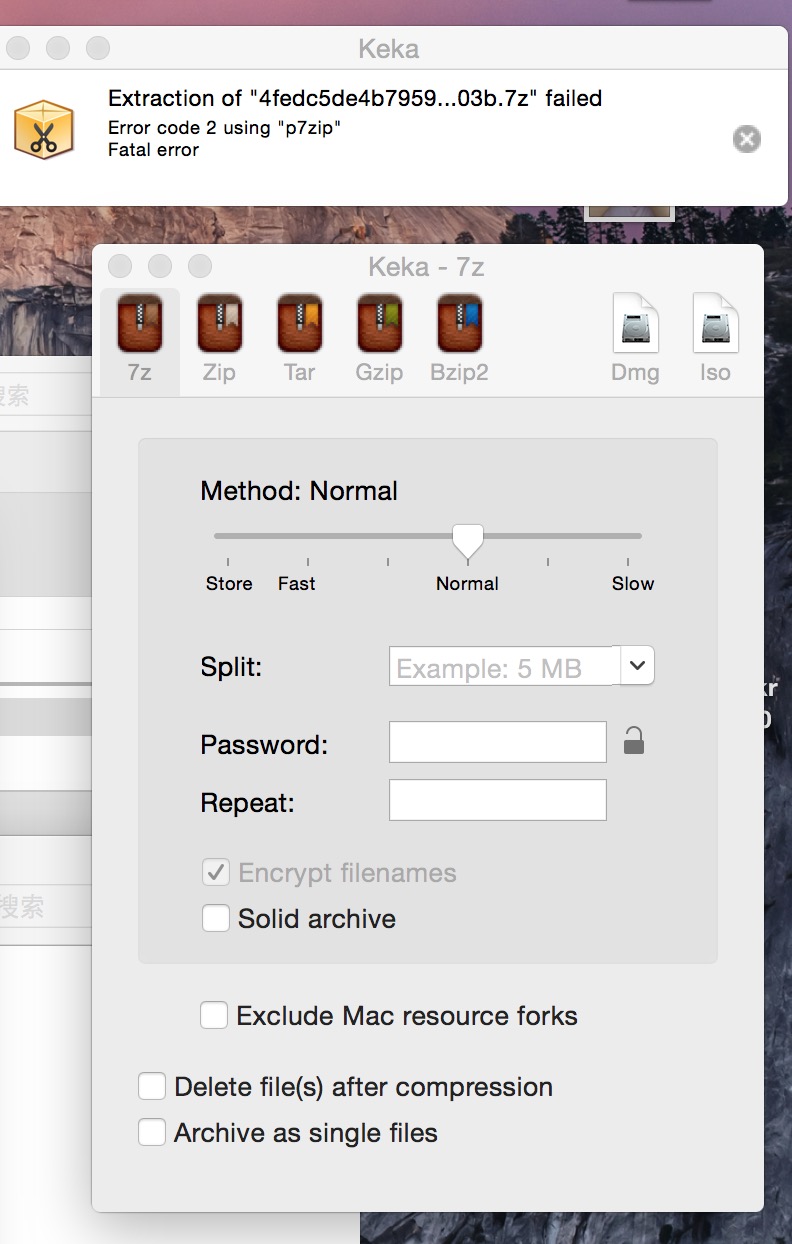This screenshot has height=1244, width=792.
Task: Set compression method to Store
Action: 229,584
